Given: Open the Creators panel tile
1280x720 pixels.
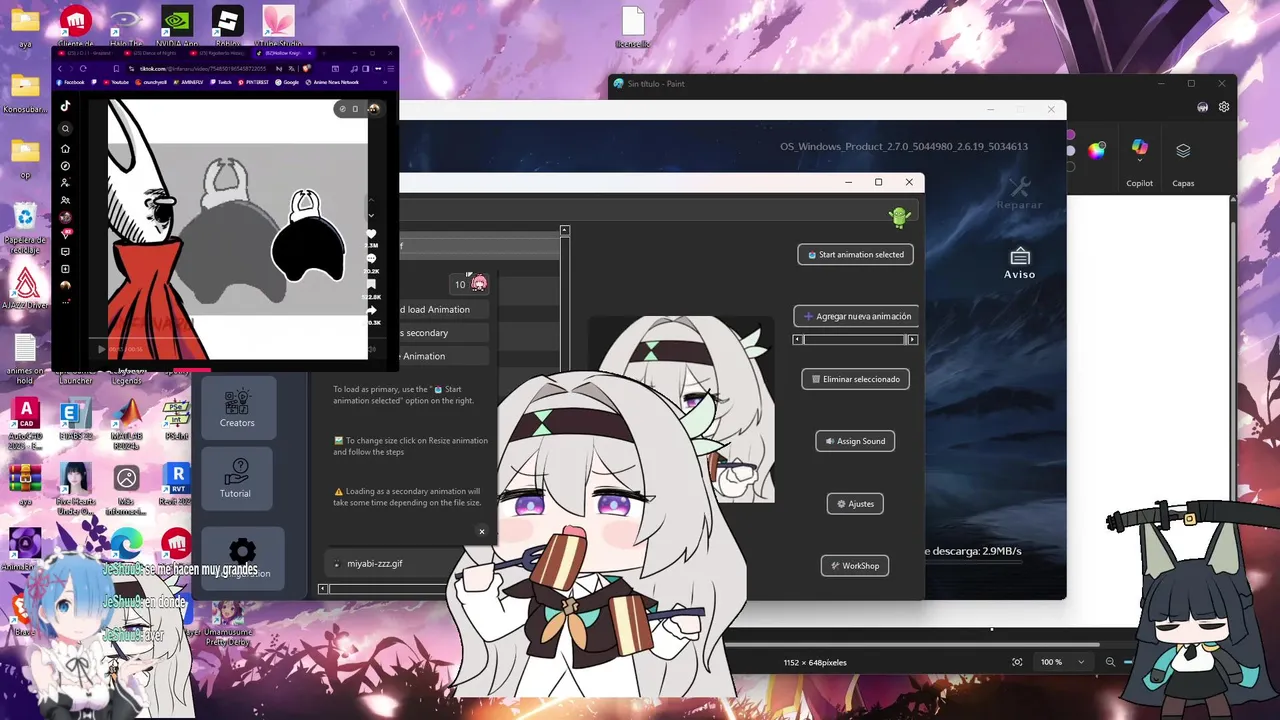Looking at the screenshot, I should [x=237, y=407].
